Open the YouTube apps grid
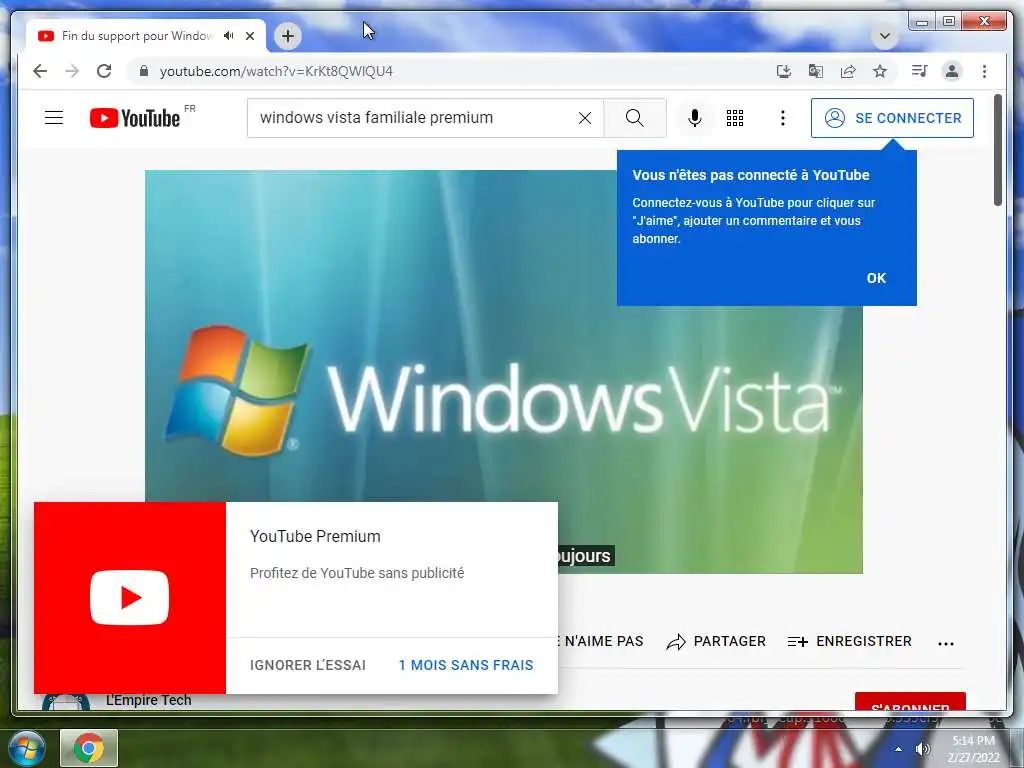Screen dimensions: 1024x768 coord(735,118)
